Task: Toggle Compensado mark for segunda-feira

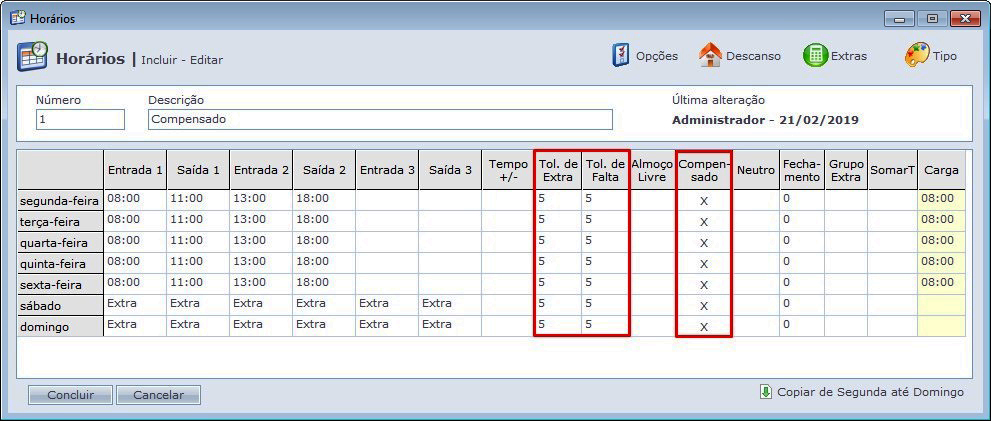Action: 703,200
